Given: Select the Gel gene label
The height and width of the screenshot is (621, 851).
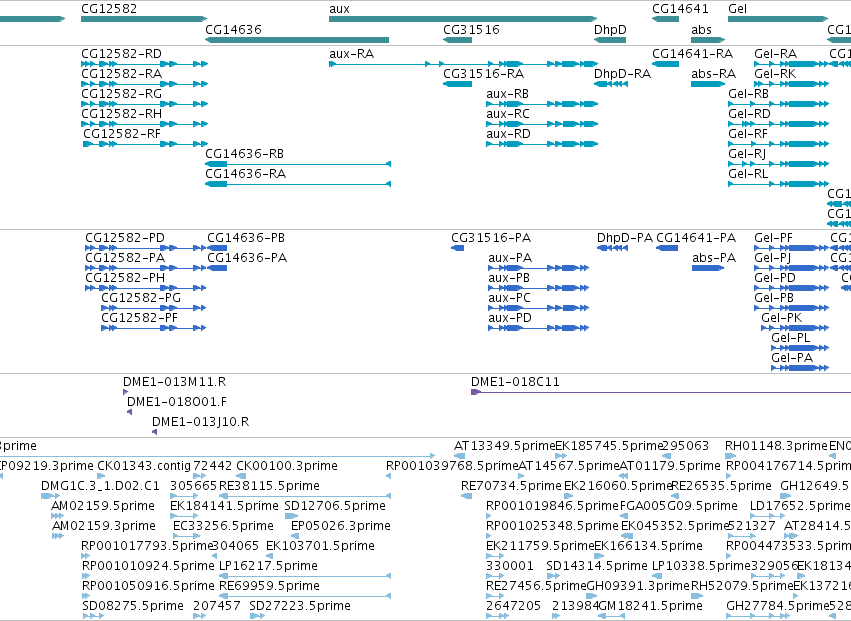Looking at the screenshot, I should pos(738,9).
